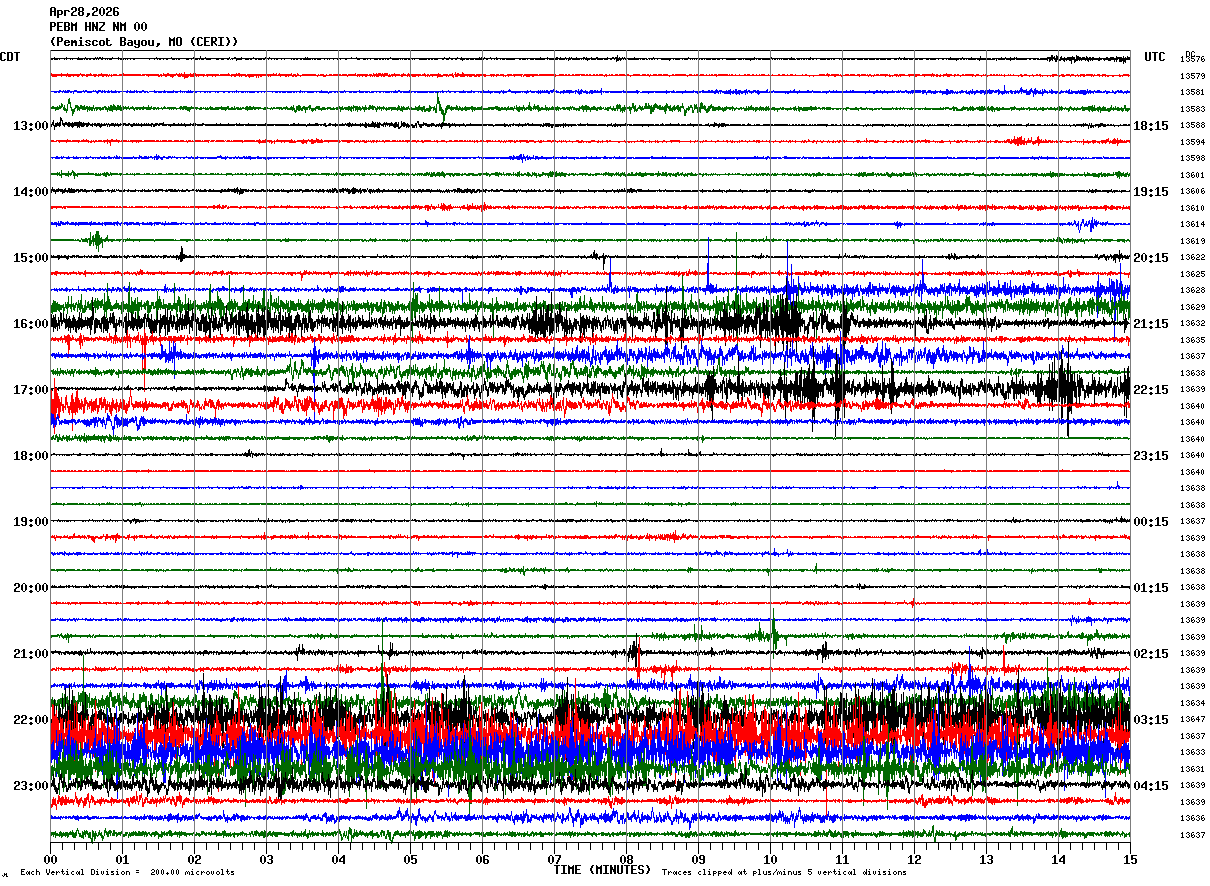Screen dimensions: 1210x886
Task: Click the date label Apr28,2026
Action: (x=84, y=12)
